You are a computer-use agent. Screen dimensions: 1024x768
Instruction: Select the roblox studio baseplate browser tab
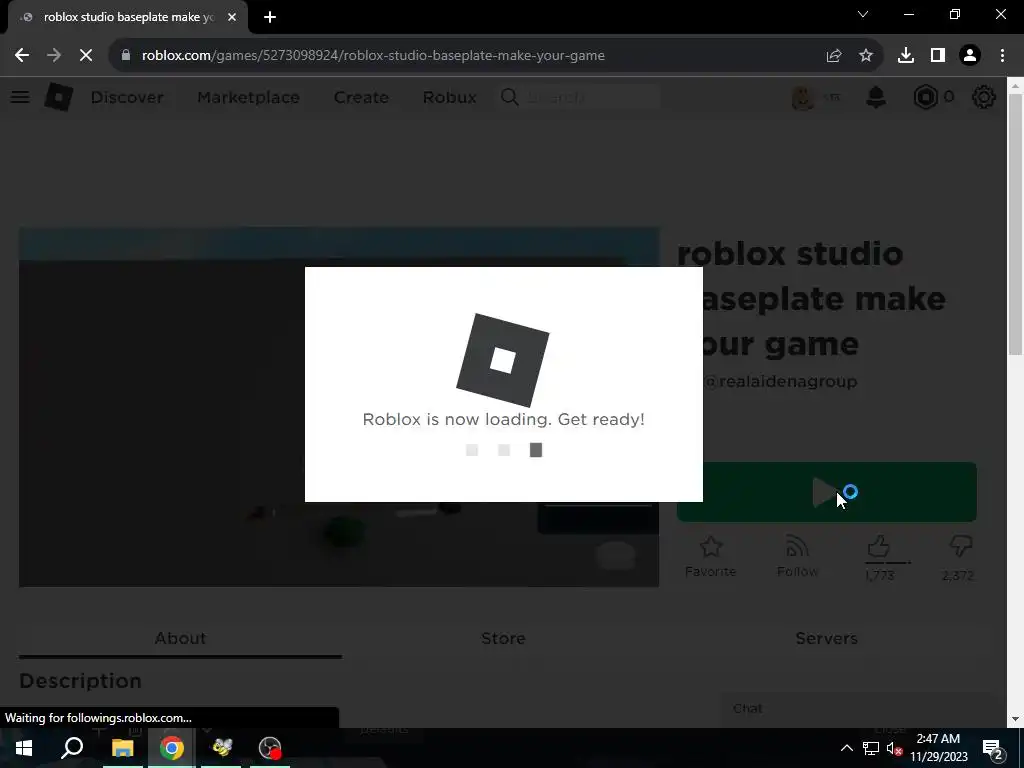pyautogui.click(x=128, y=17)
